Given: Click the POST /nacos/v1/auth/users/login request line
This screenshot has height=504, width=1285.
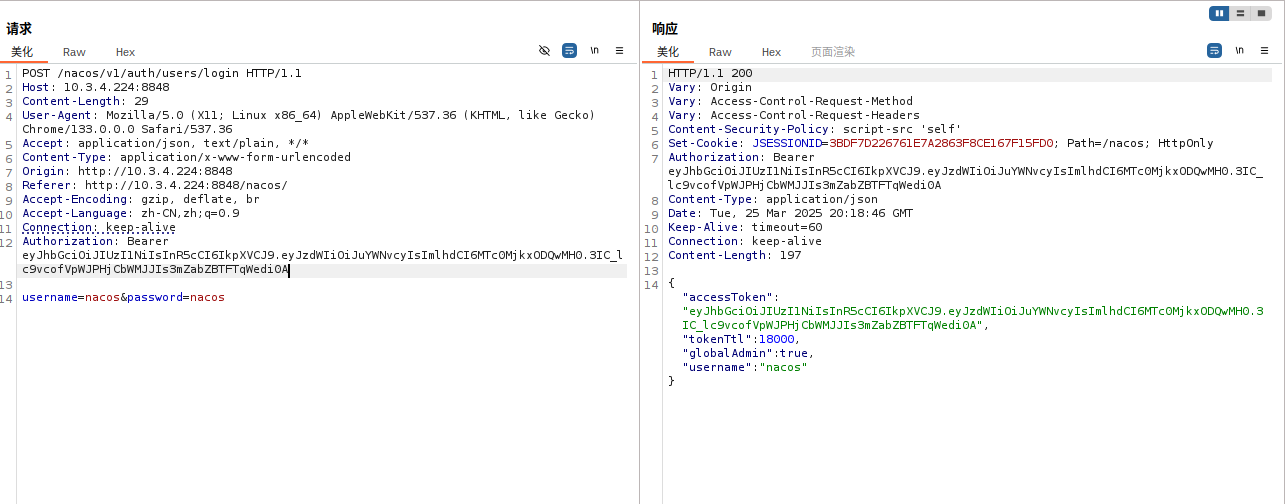Looking at the screenshot, I should [161, 74].
